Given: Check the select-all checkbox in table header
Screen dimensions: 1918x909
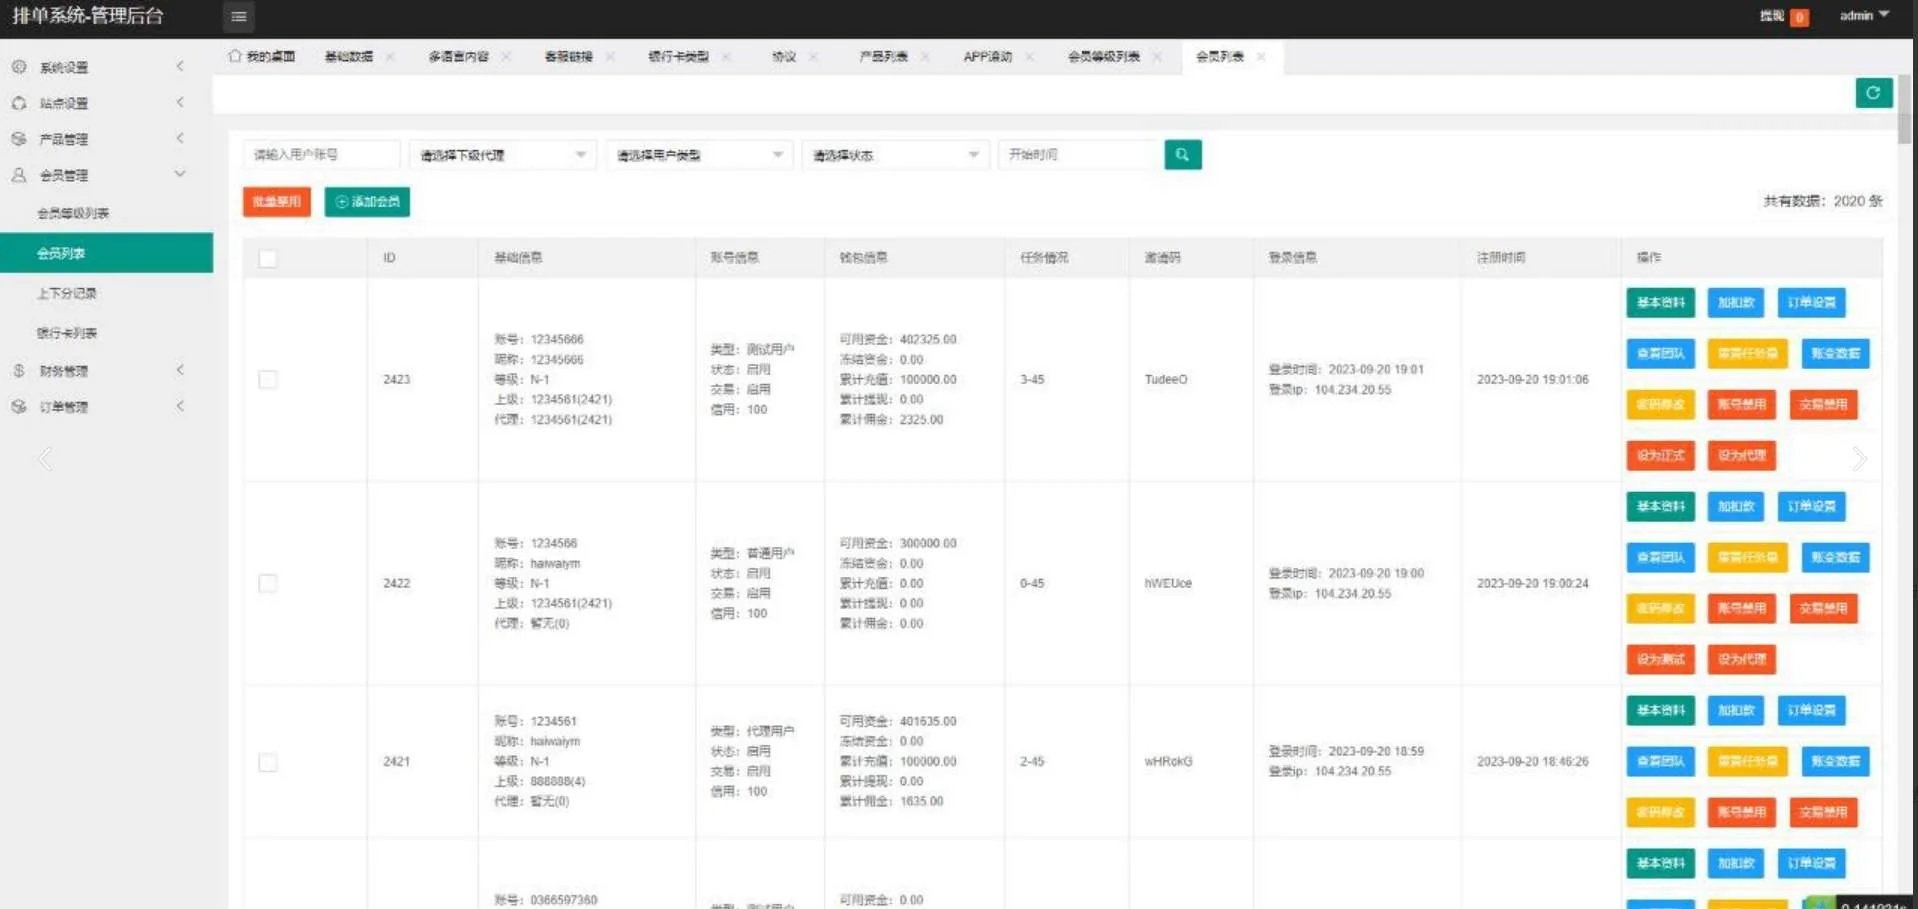Looking at the screenshot, I should [267, 259].
